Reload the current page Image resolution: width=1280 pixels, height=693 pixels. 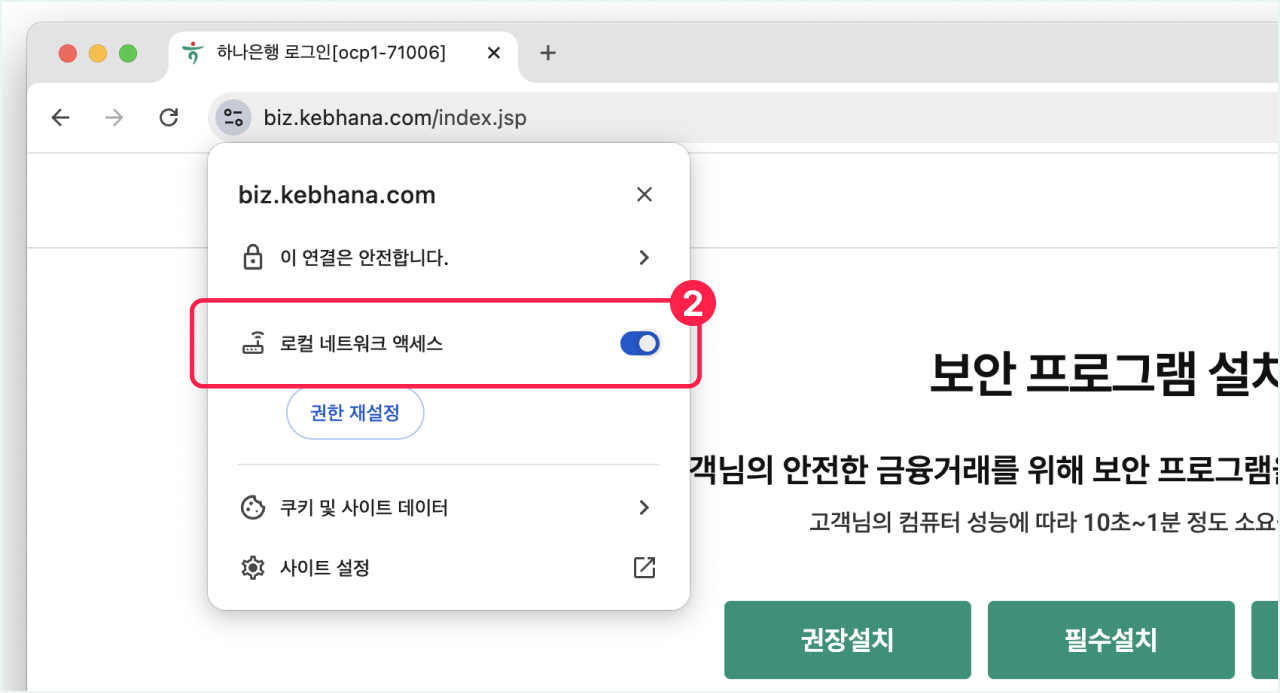(169, 118)
